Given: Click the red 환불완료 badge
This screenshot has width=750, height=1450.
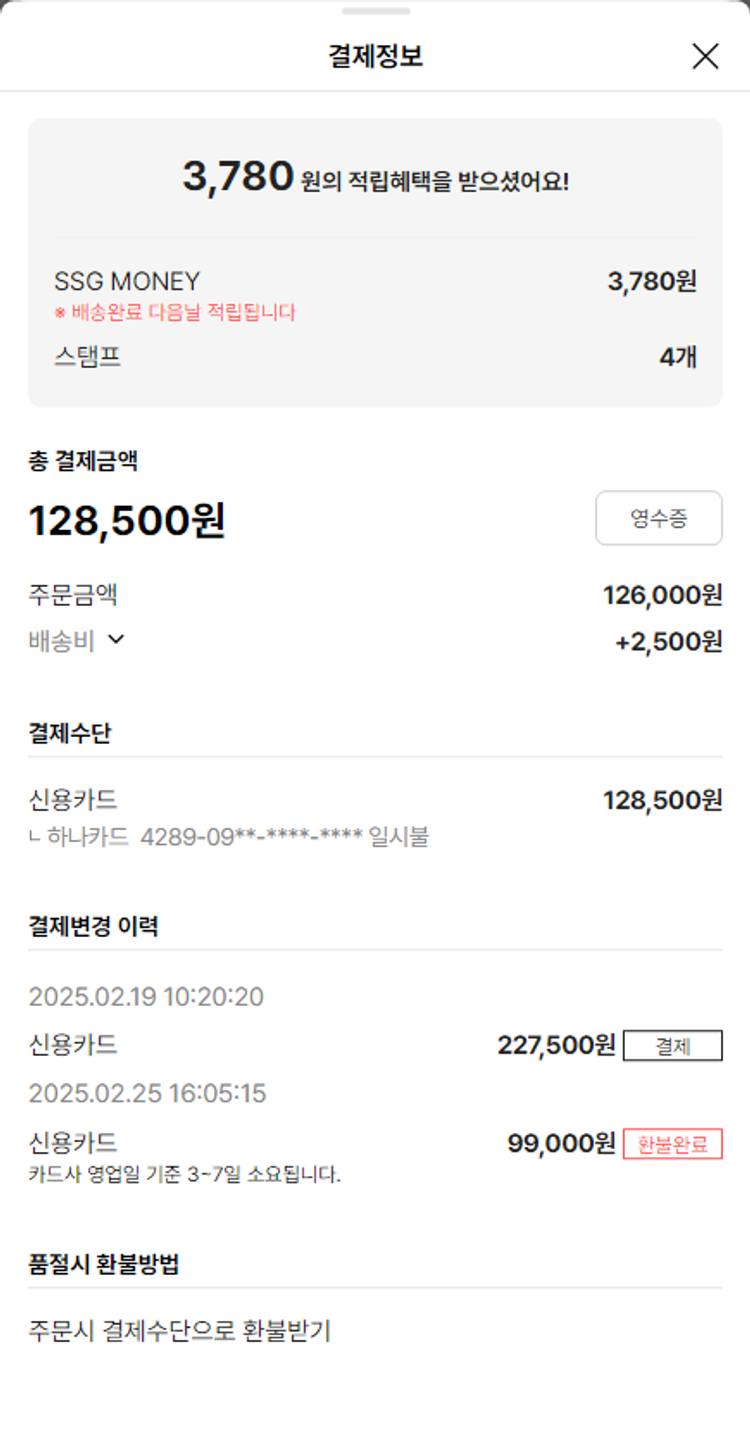Looking at the screenshot, I should click(672, 1143).
